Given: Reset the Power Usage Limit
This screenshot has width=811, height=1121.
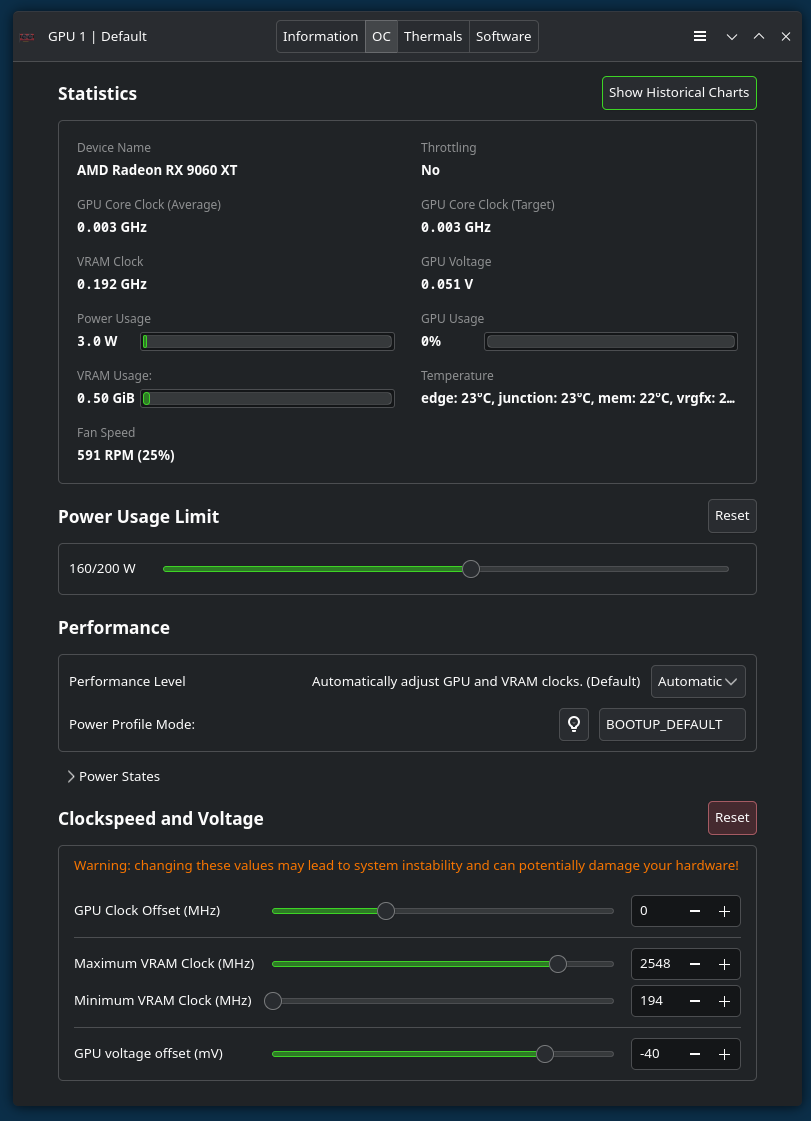Looking at the screenshot, I should point(732,516).
